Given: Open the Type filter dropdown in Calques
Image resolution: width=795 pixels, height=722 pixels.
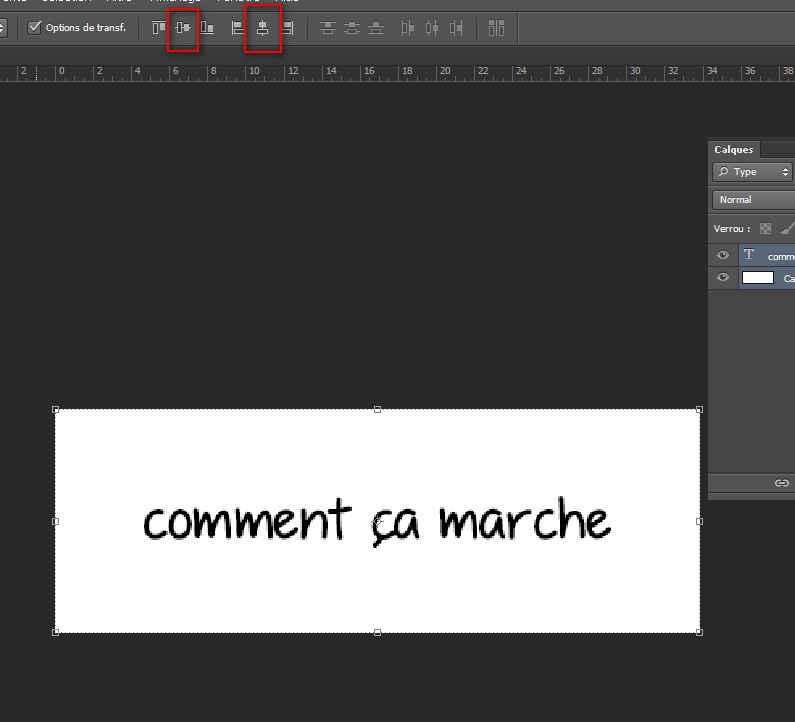Looking at the screenshot, I should click(752, 172).
